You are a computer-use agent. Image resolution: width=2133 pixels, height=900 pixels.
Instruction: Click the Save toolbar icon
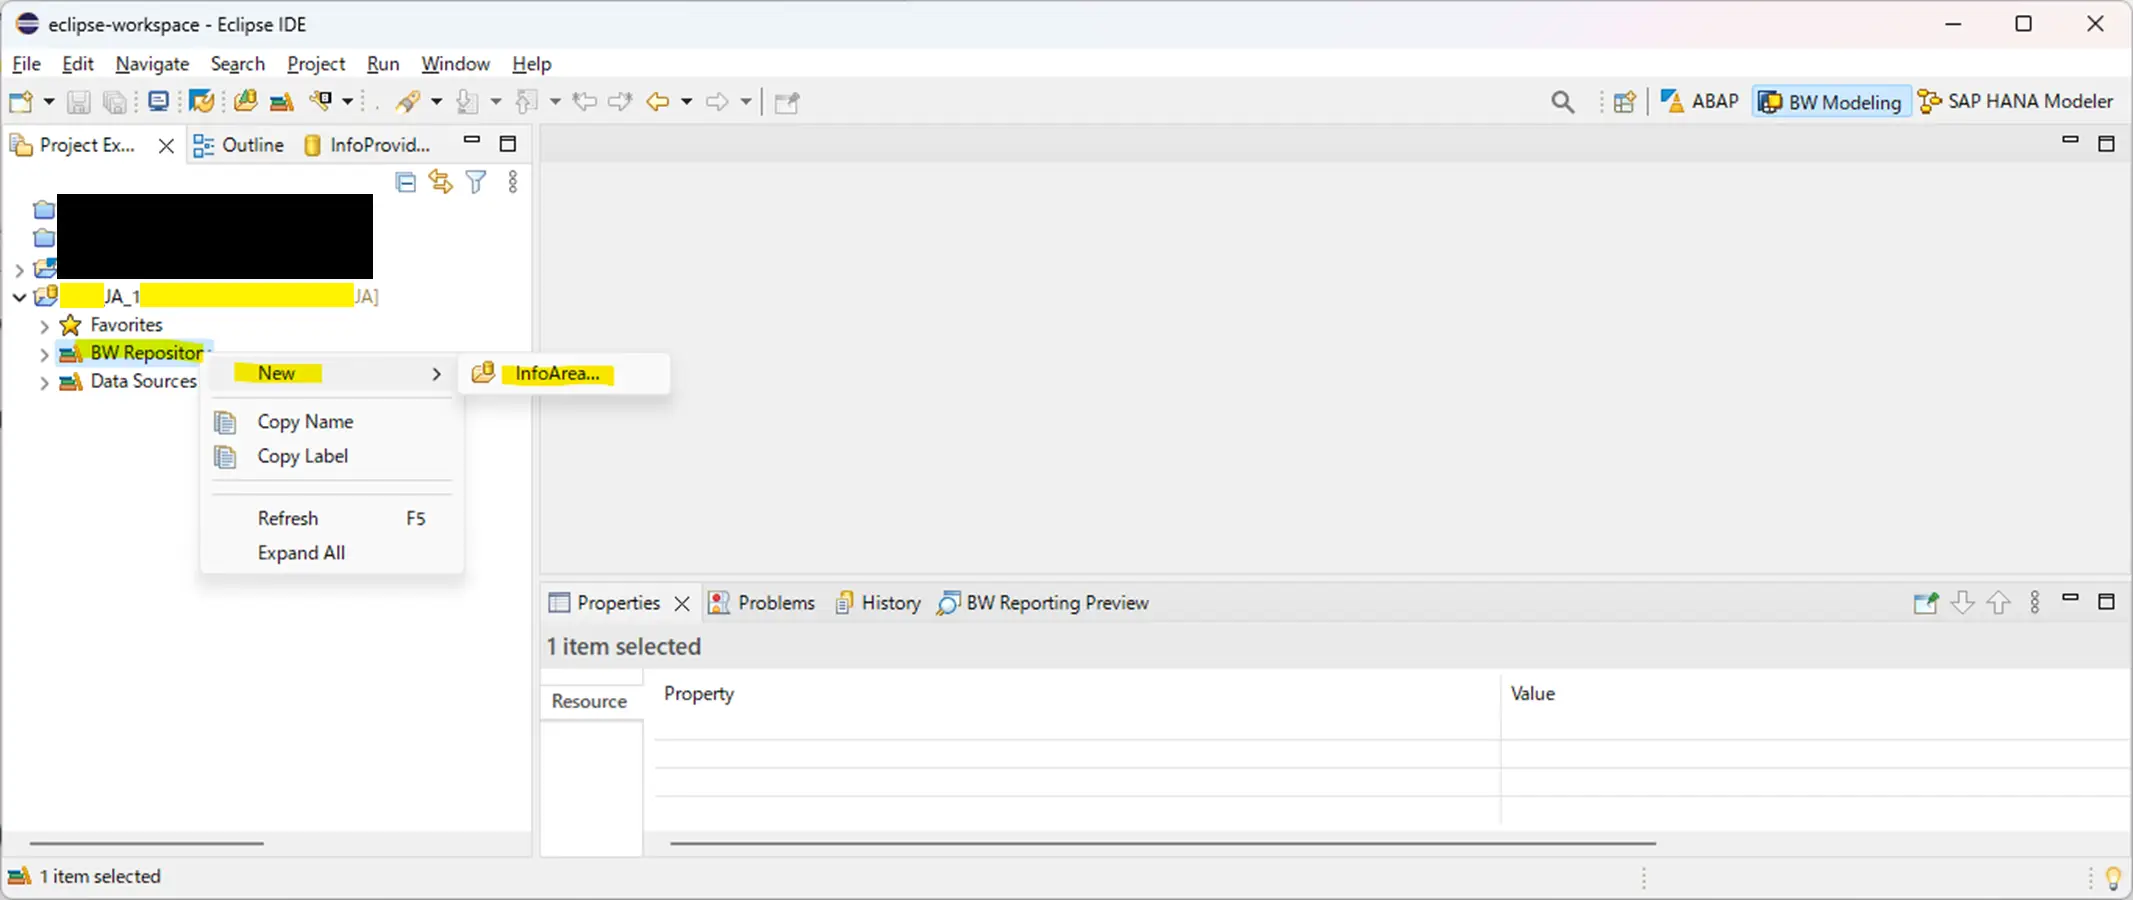[x=79, y=102]
